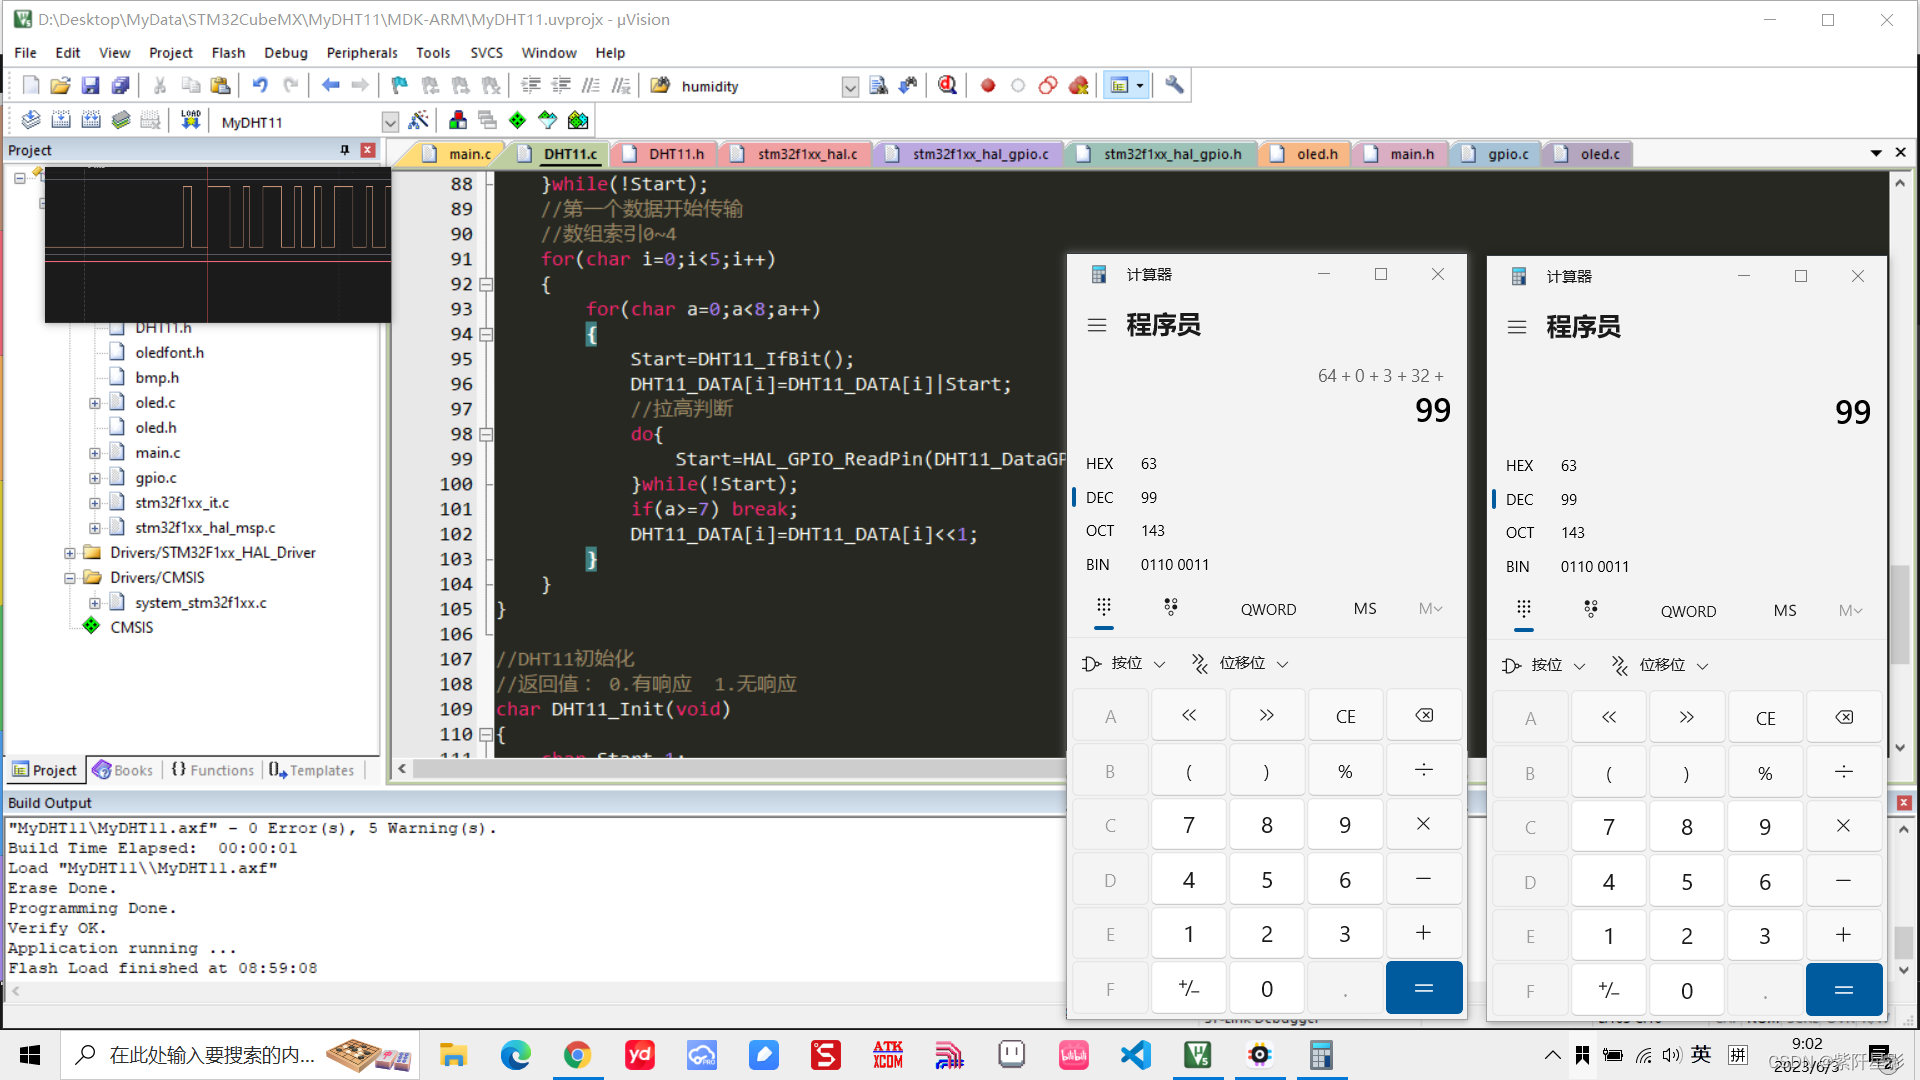Open the Pack Installer icon

[x=578, y=121]
